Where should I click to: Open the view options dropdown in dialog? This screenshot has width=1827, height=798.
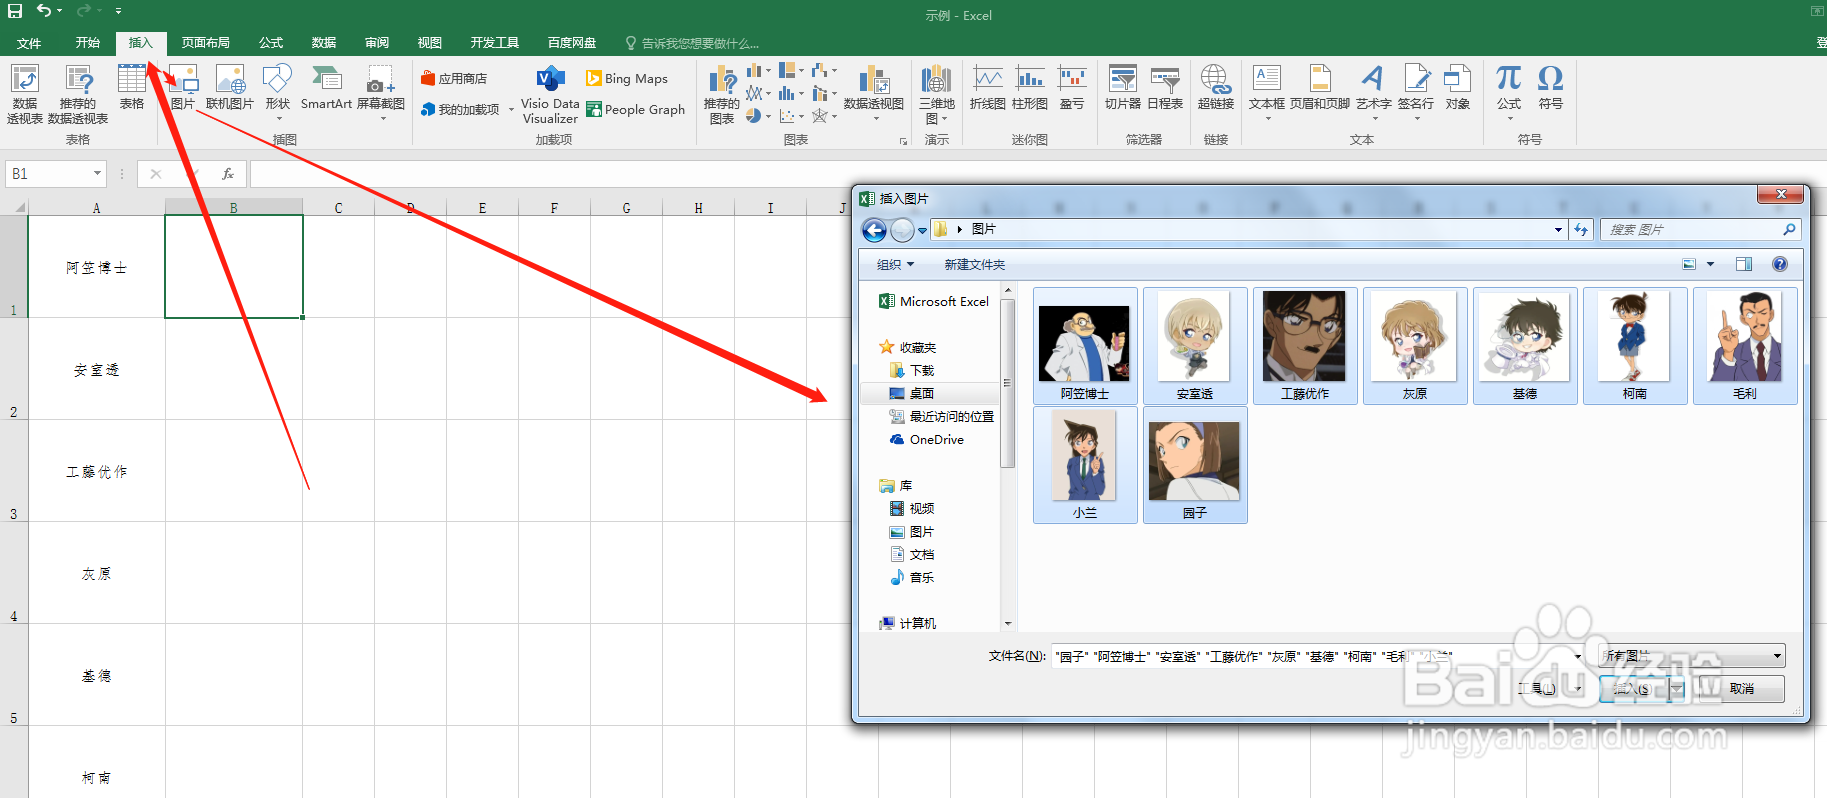click(x=1710, y=264)
